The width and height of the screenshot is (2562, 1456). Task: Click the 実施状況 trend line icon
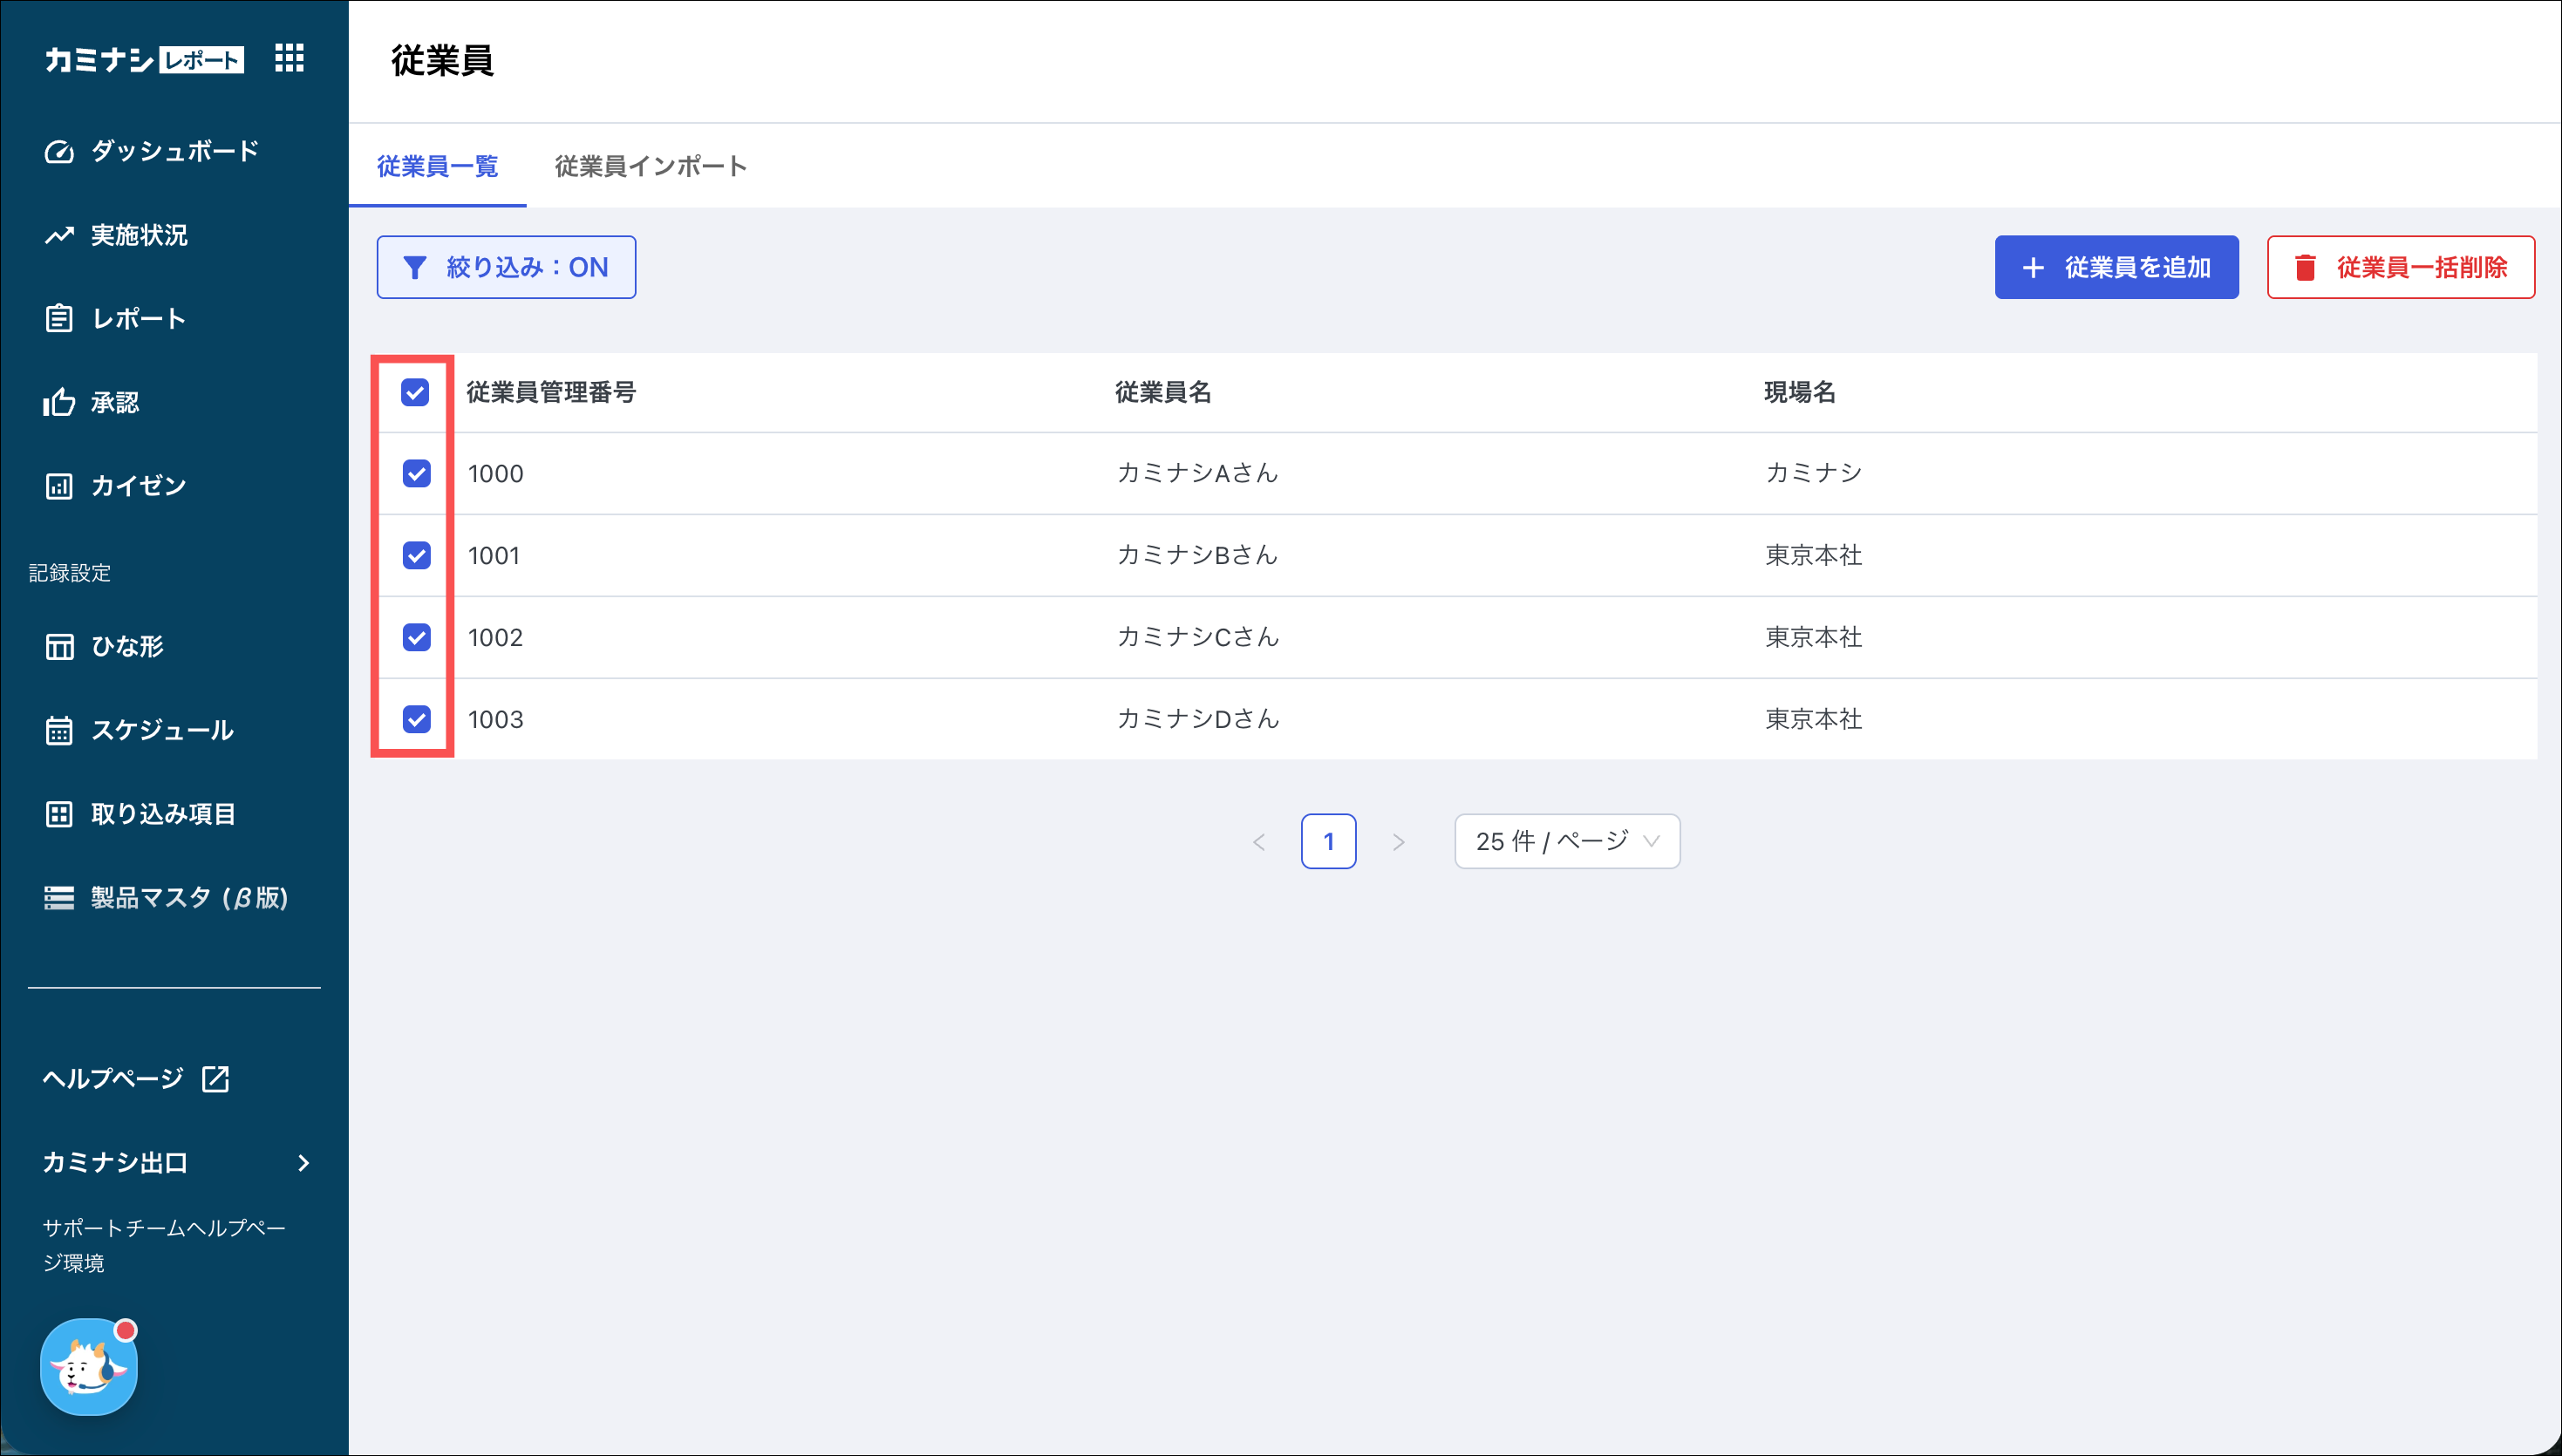(59, 235)
